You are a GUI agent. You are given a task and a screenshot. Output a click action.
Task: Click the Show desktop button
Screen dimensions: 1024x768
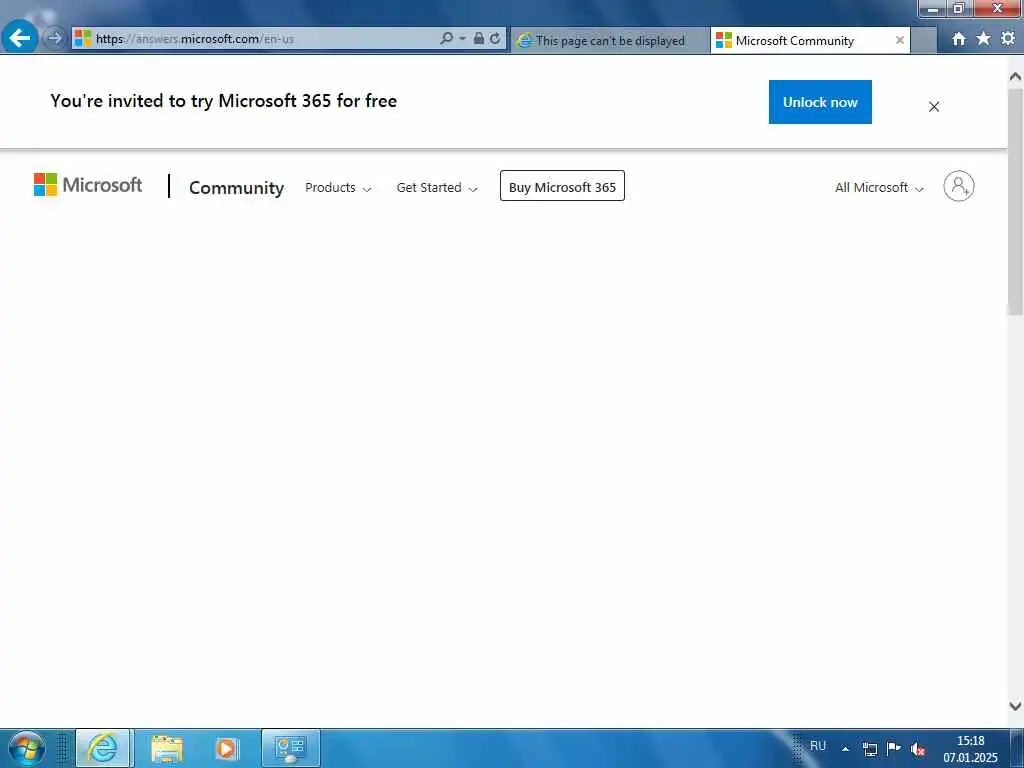coord(1018,749)
